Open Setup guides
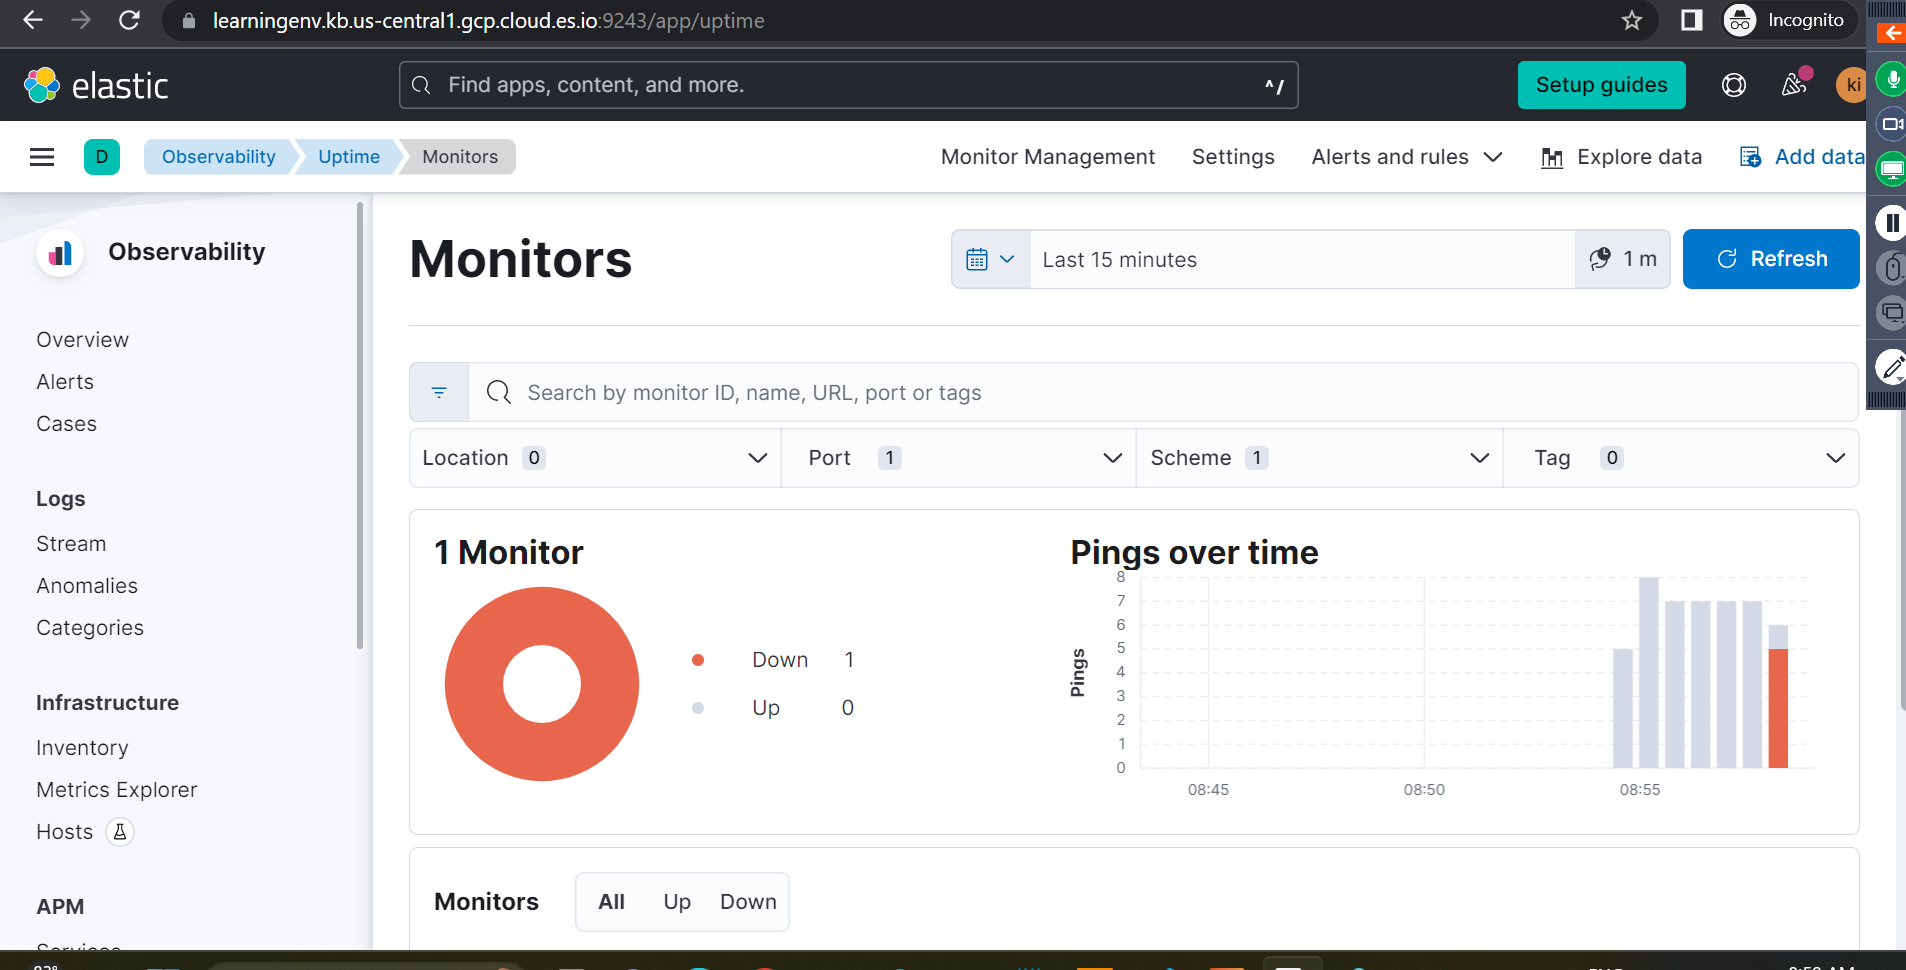Image resolution: width=1906 pixels, height=970 pixels. pyautogui.click(x=1601, y=85)
